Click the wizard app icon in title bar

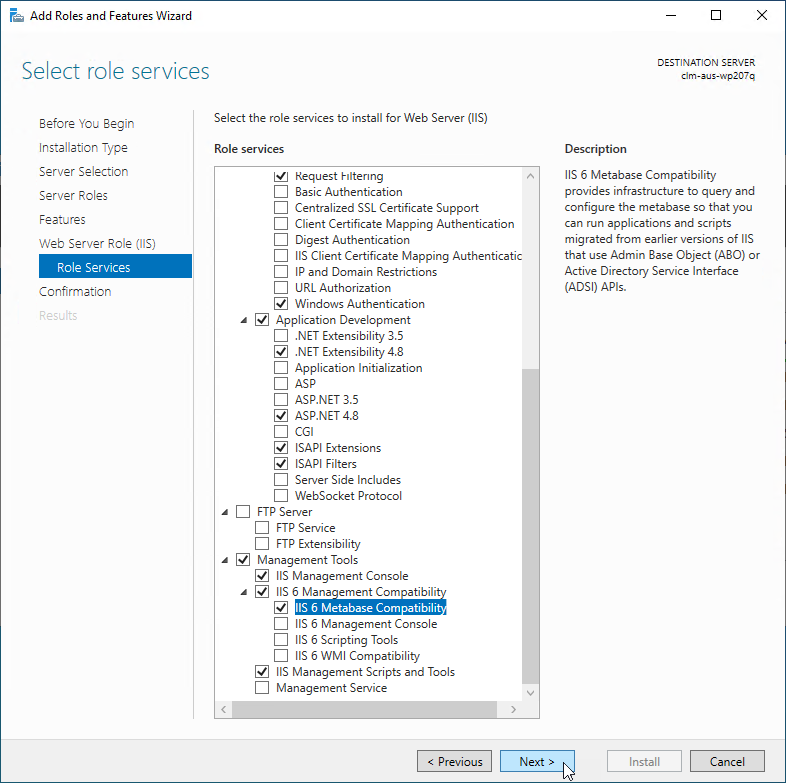pyautogui.click(x=17, y=16)
